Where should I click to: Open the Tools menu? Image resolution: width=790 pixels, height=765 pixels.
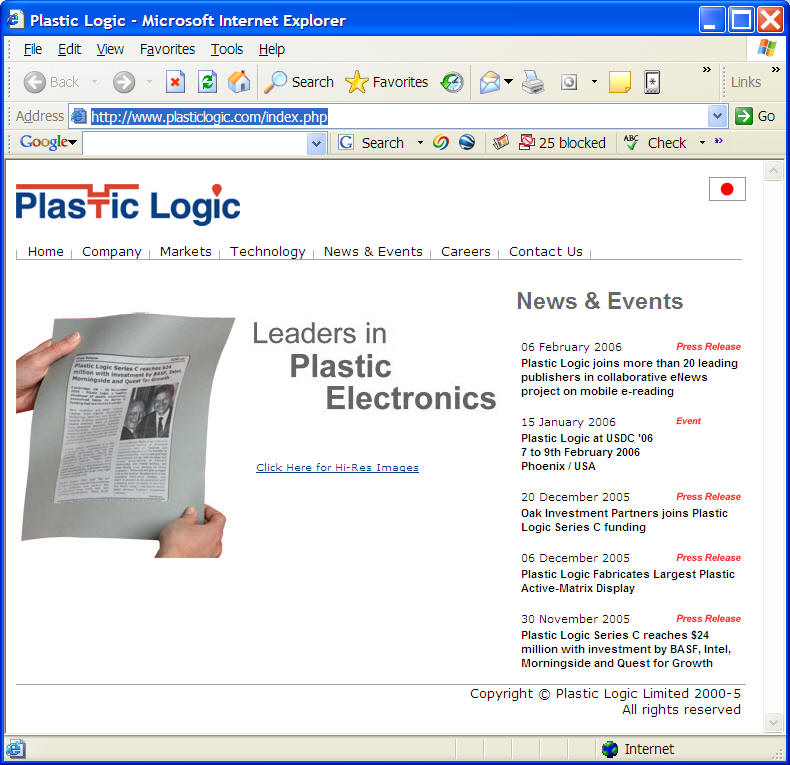coord(227,49)
